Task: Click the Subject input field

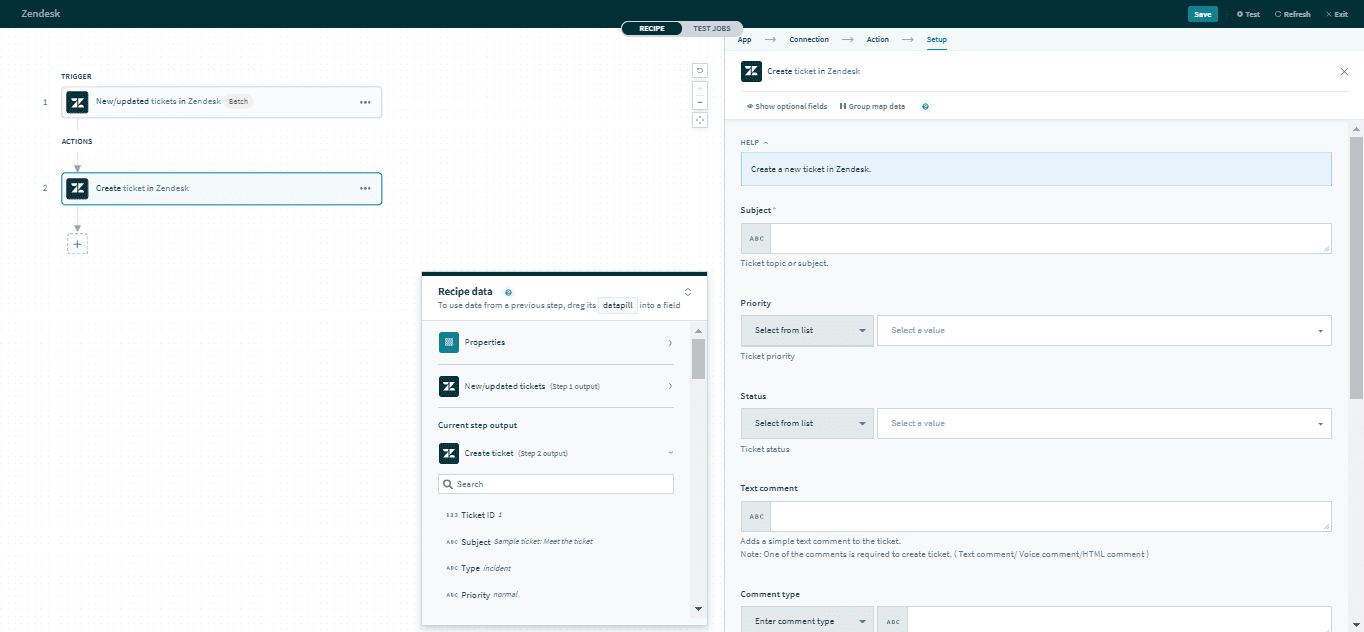Action: pos(1050,238)
